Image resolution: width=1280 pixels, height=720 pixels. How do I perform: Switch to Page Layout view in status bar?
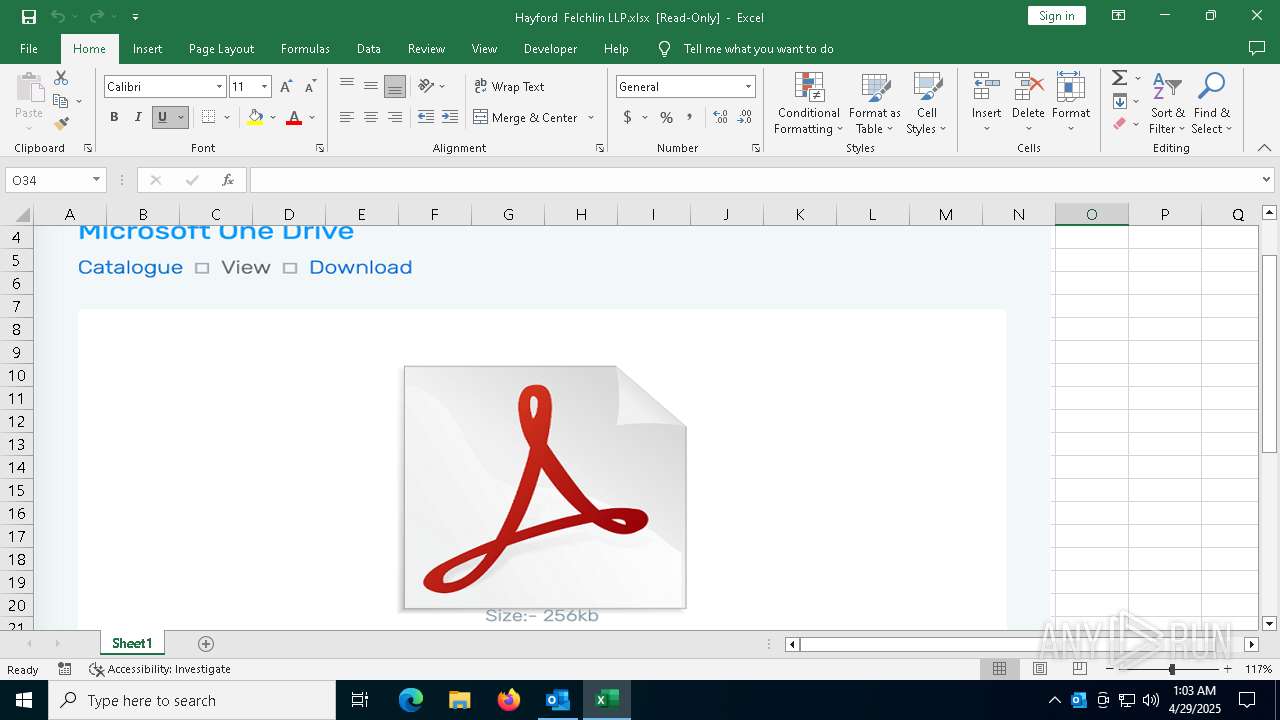click(x=1039, y=669)
